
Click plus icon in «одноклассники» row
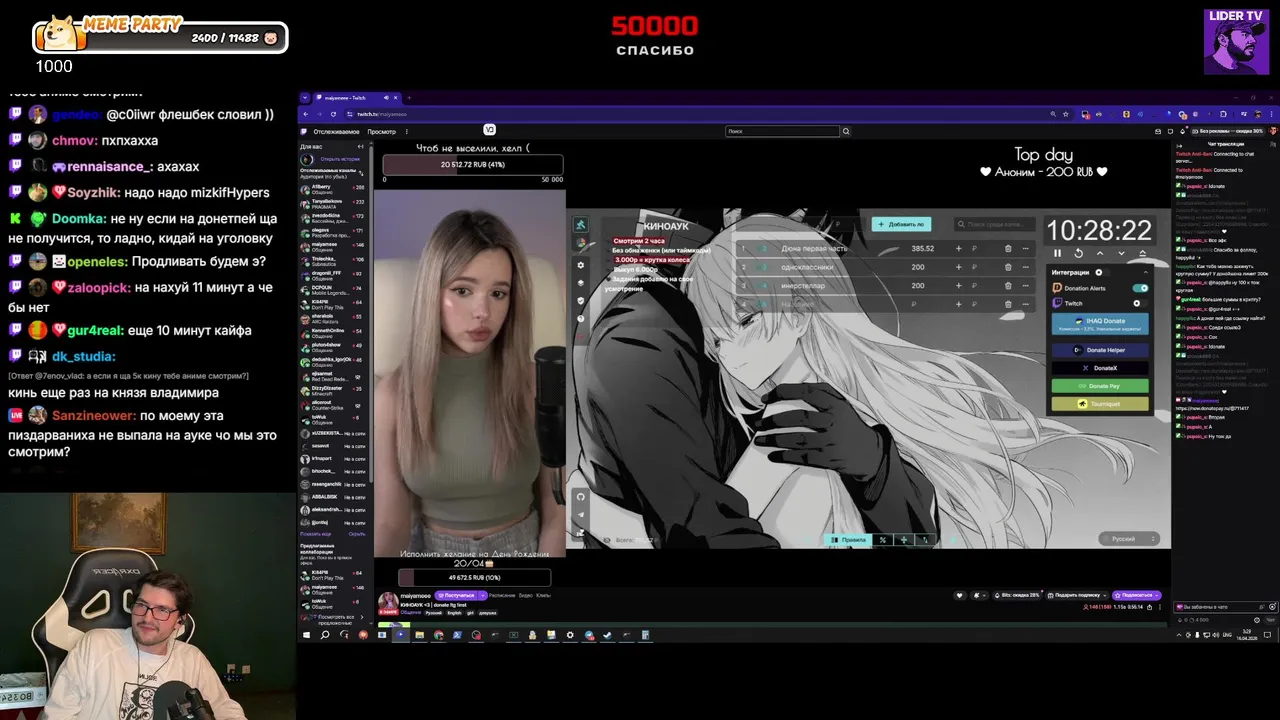click(958, 267)
